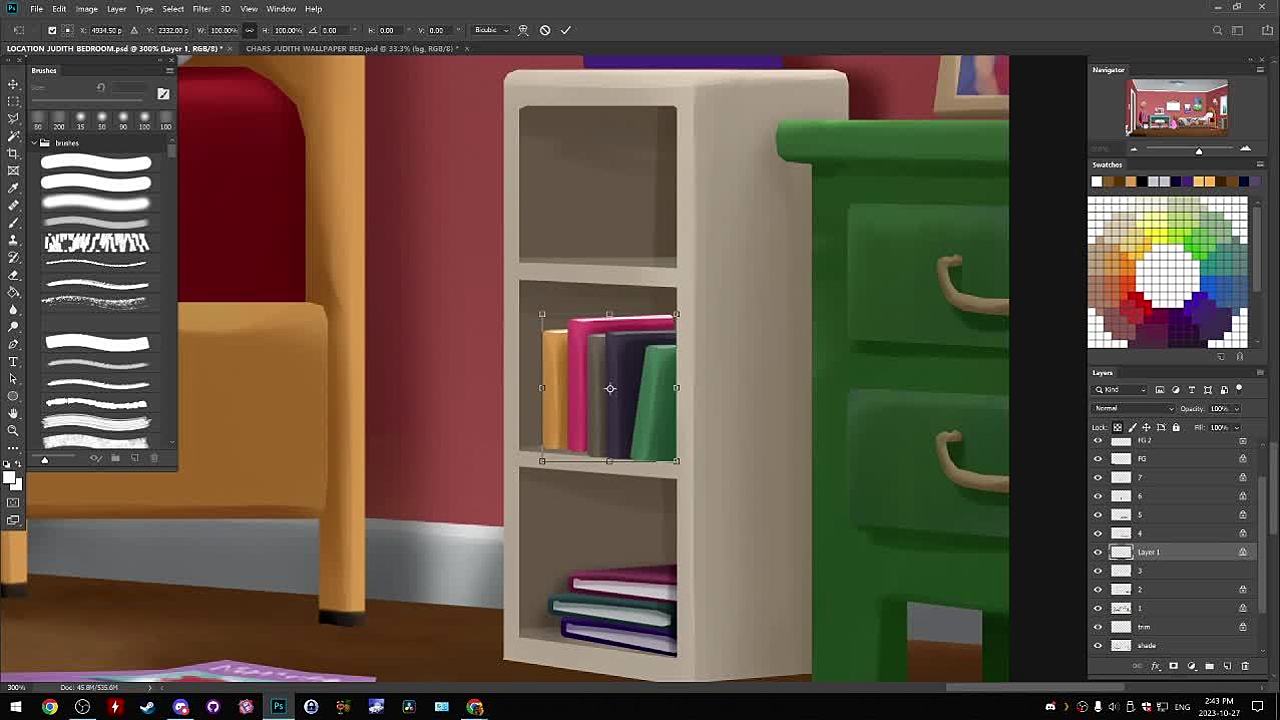This screenshot has width=1280, height=720.
Task: Choose the Type tool
Action: (13, 361)
